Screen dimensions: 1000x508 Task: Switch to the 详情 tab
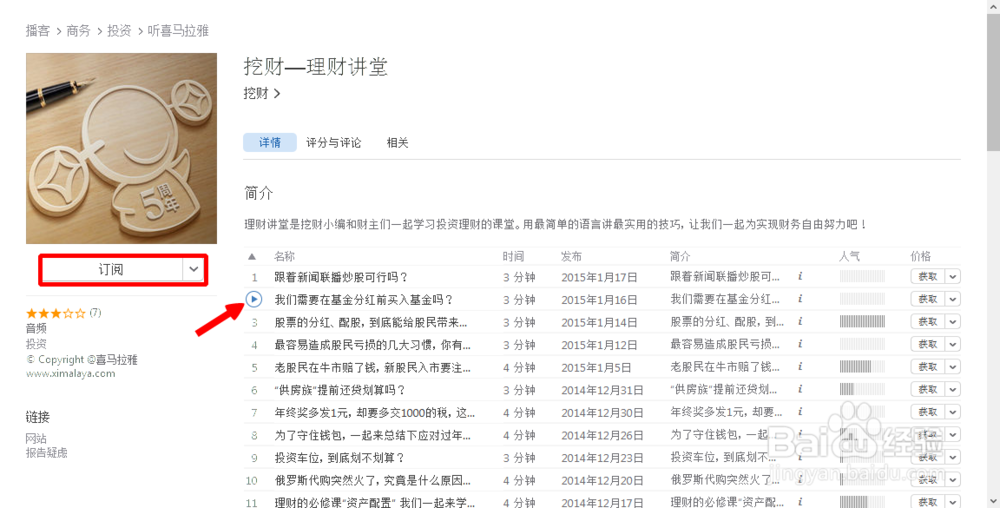coord(270,143)
